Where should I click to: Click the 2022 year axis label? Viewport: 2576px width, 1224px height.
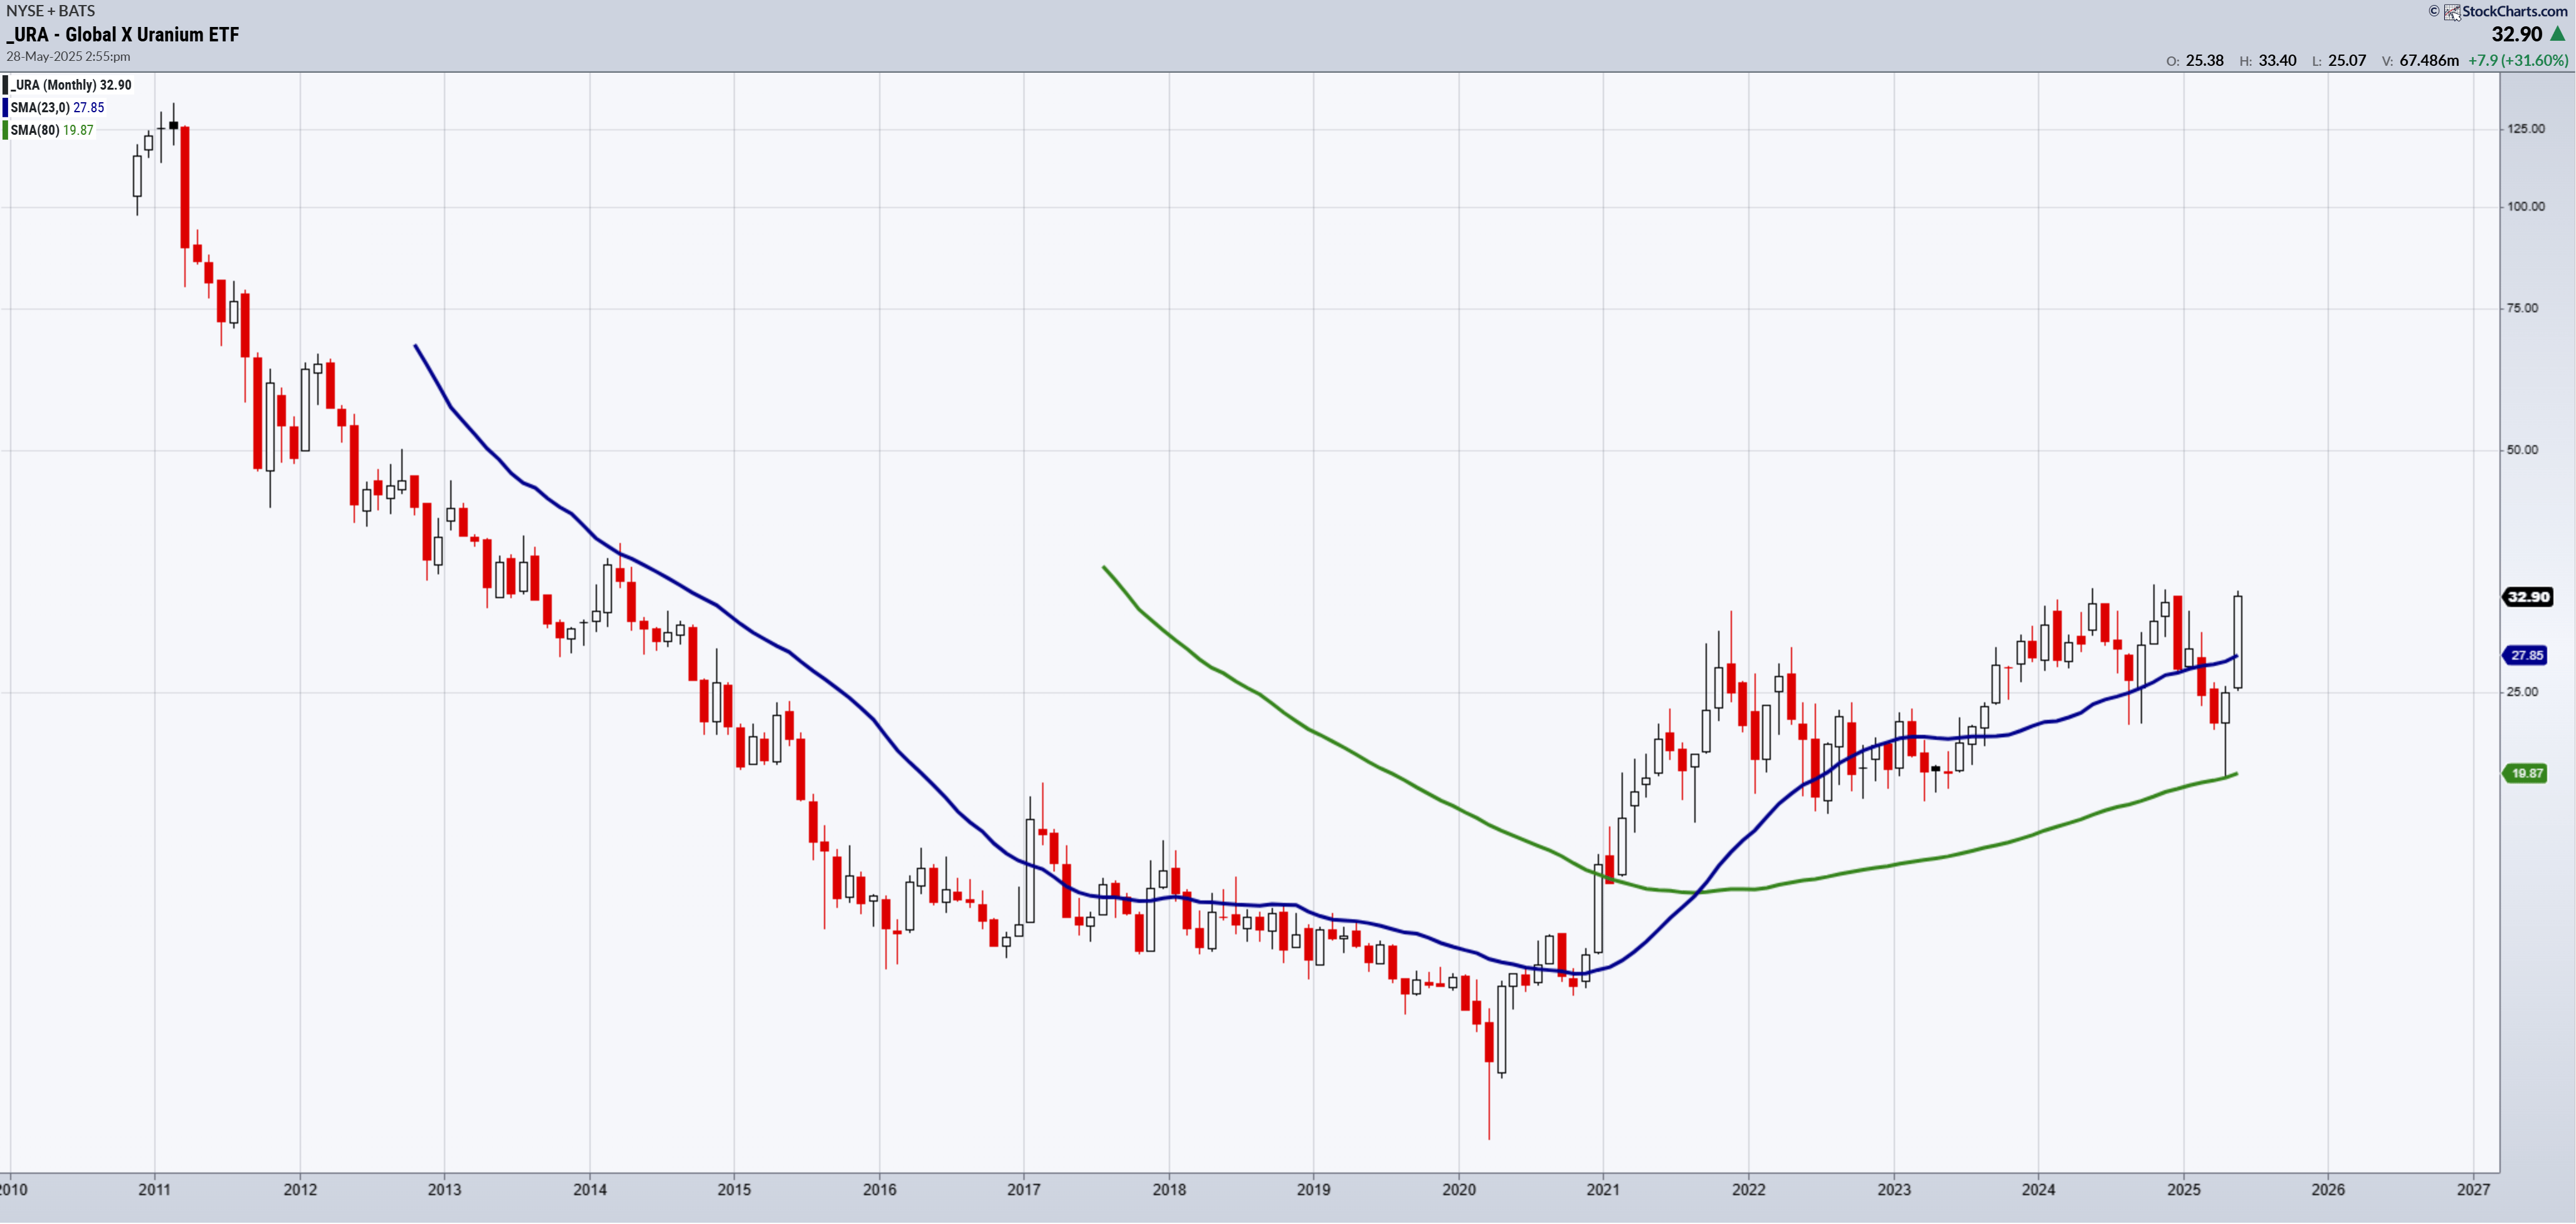point(1748,1190)
